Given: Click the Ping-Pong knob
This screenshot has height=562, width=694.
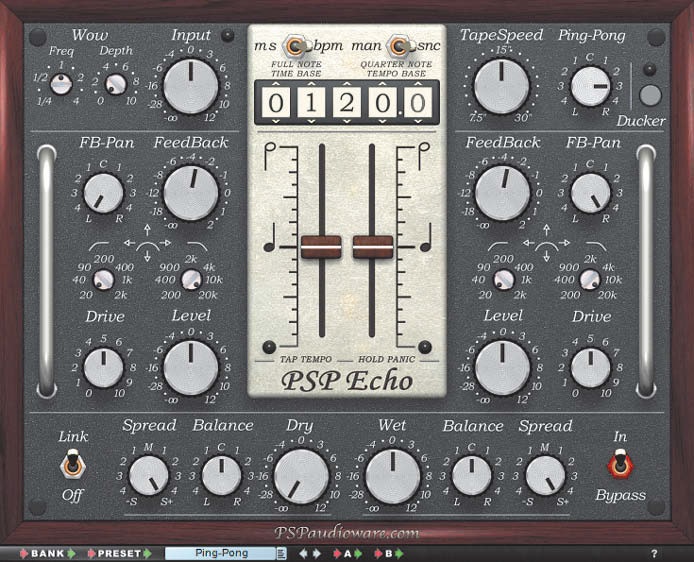Looking at the screenshot, I should 590,87.
